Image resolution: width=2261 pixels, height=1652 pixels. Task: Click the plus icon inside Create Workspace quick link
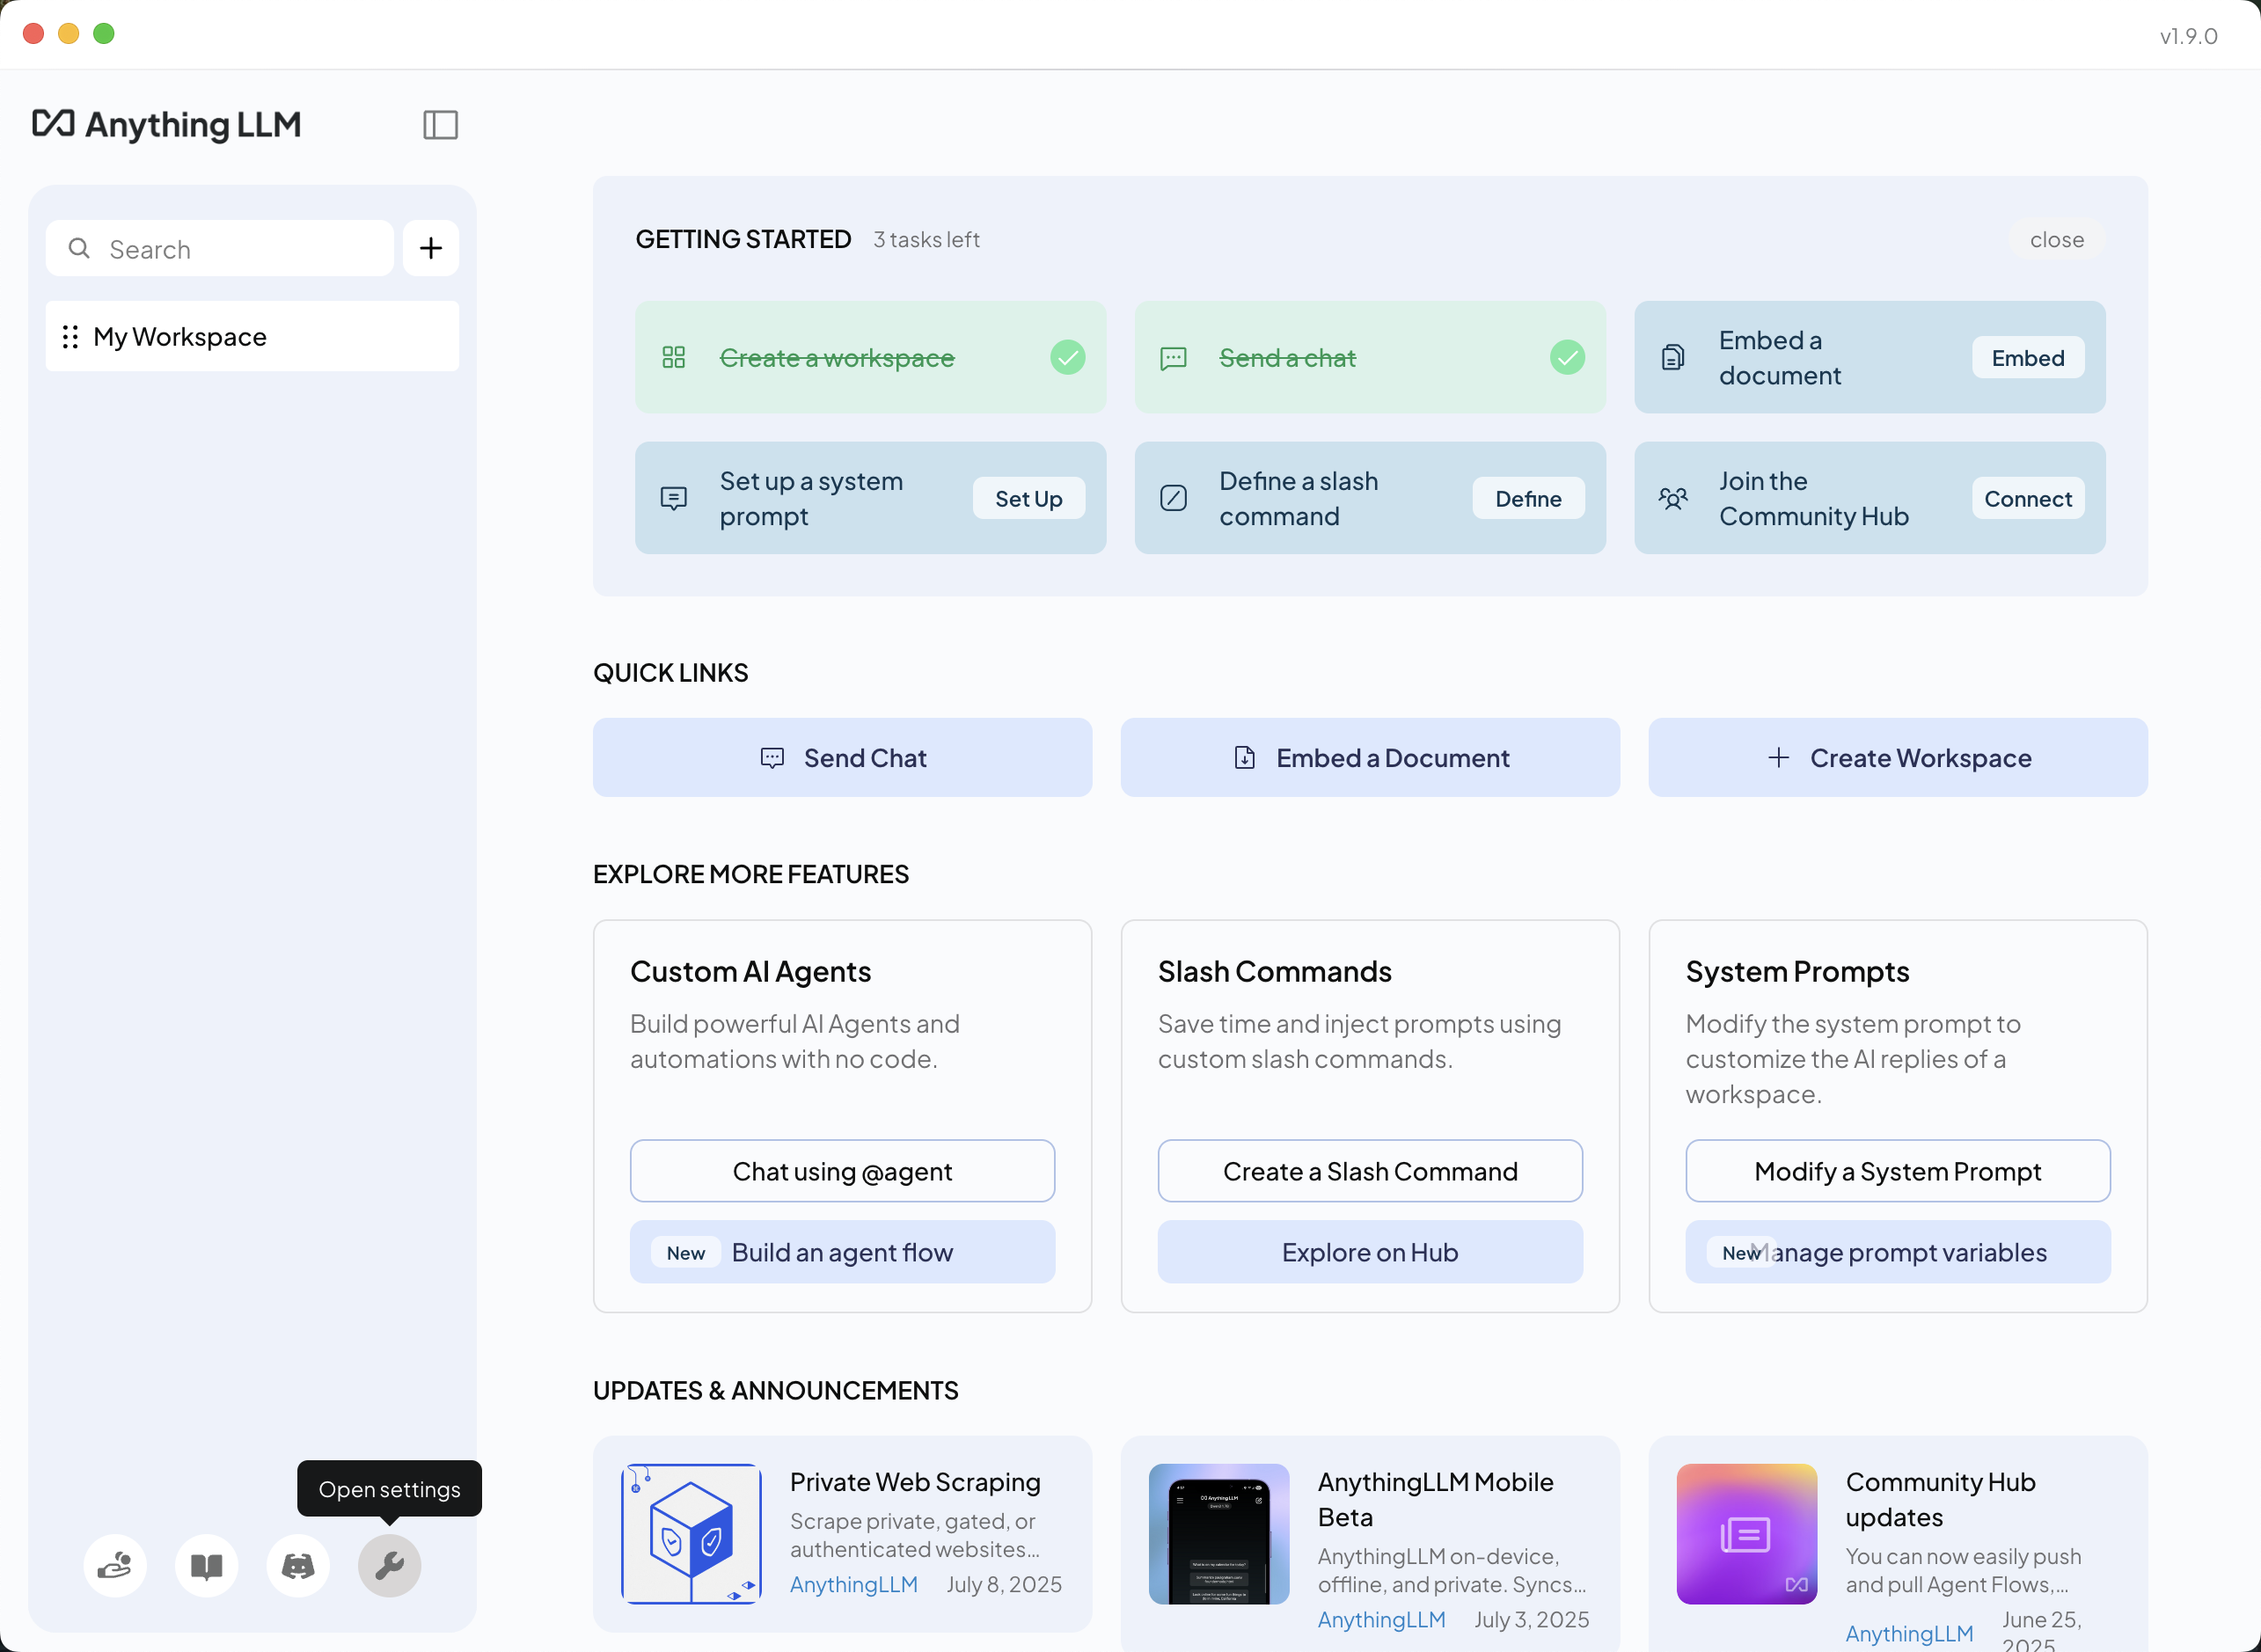point(1779,758)
